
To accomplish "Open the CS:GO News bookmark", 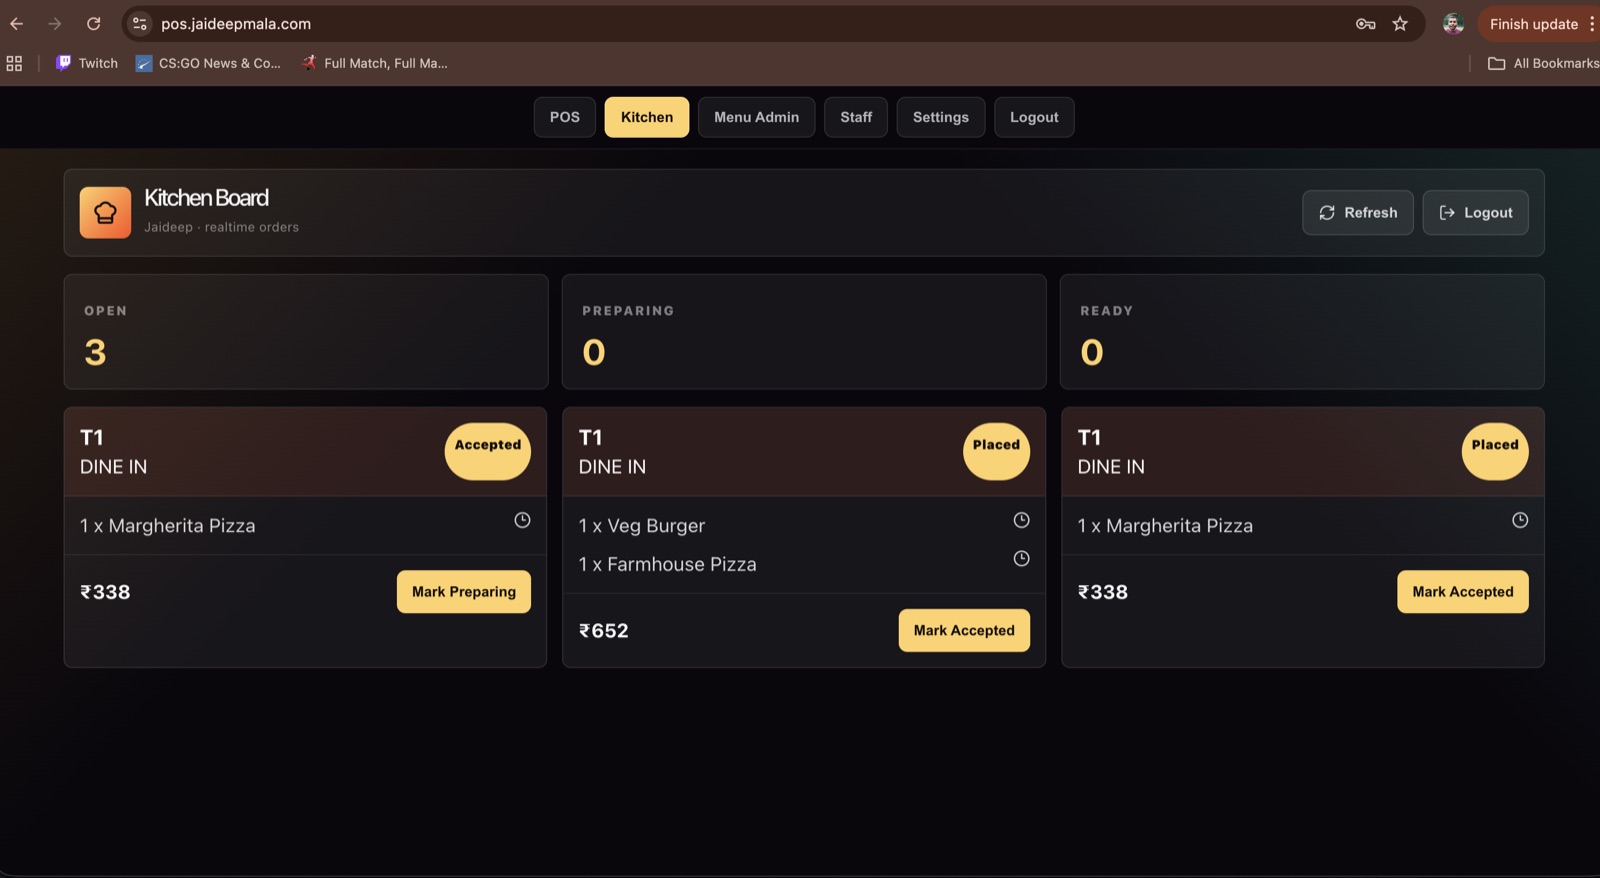I will [x=208, y=63].
